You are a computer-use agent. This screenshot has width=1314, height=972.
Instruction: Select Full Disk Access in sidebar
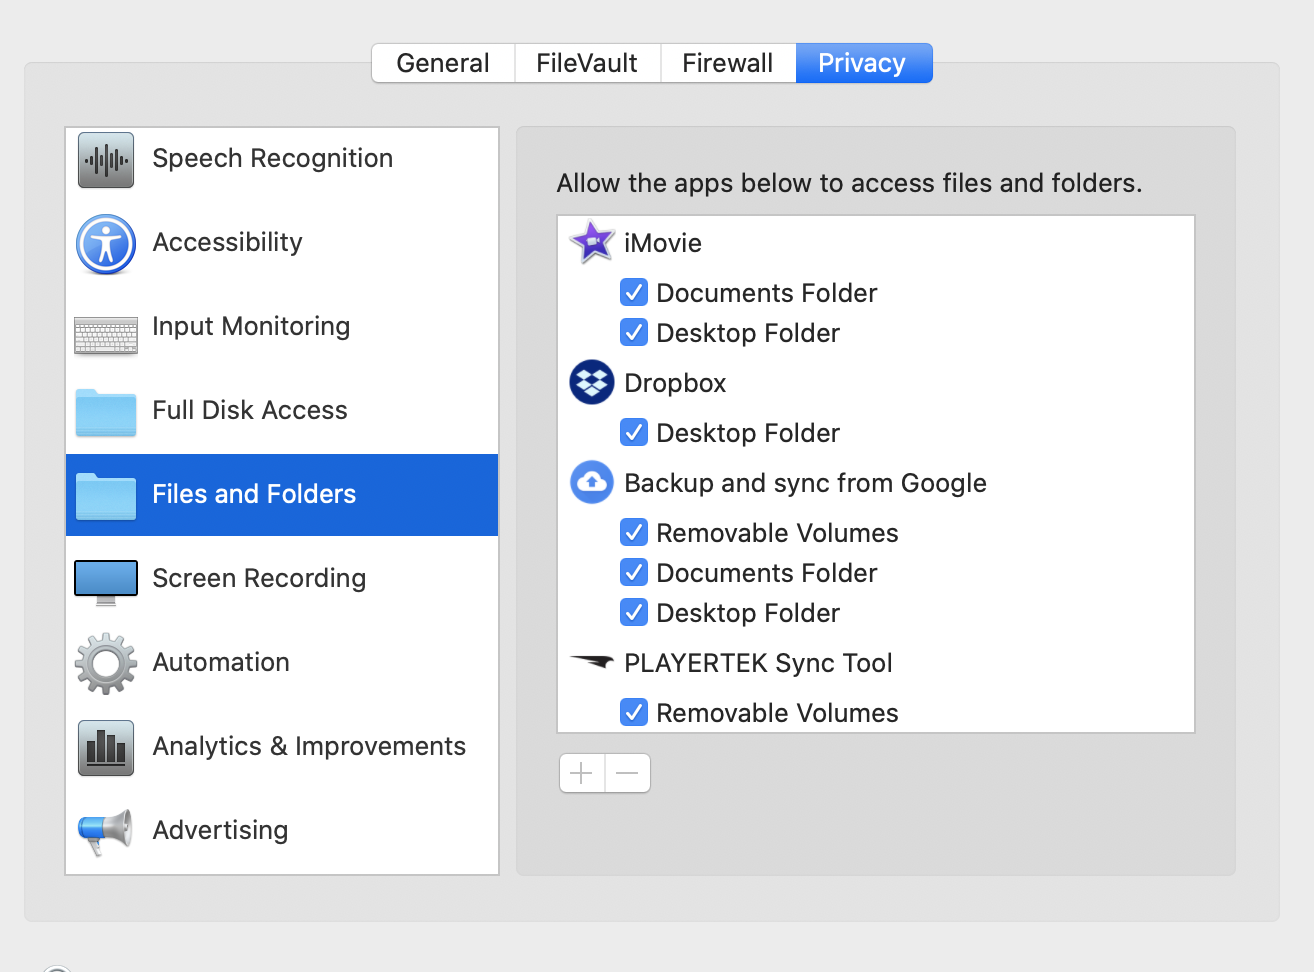coord(250,410)
